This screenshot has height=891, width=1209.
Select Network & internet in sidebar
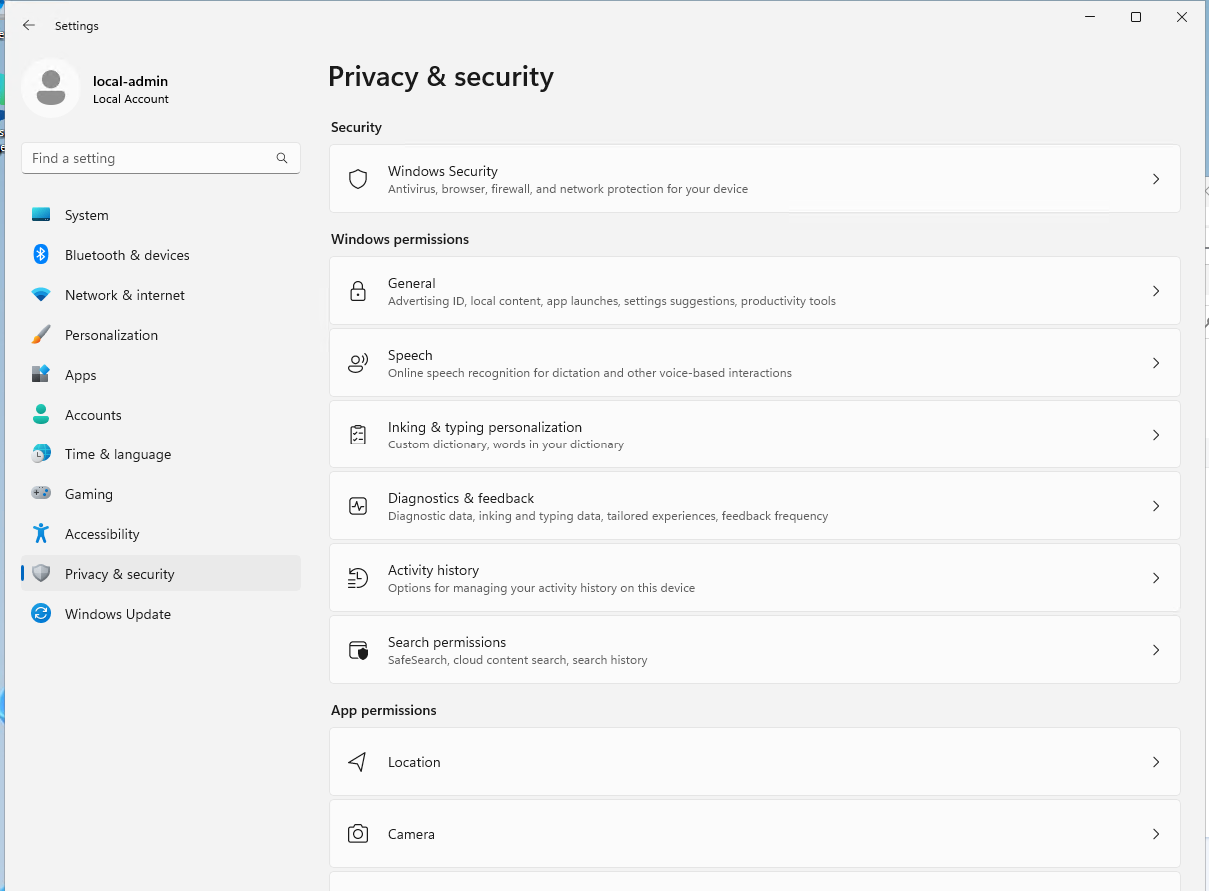click(161, 295)
